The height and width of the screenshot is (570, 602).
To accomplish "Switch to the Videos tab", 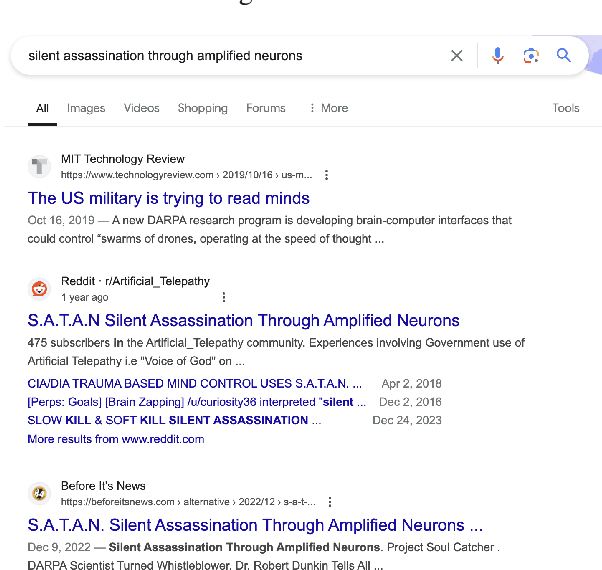I will 141,108.
